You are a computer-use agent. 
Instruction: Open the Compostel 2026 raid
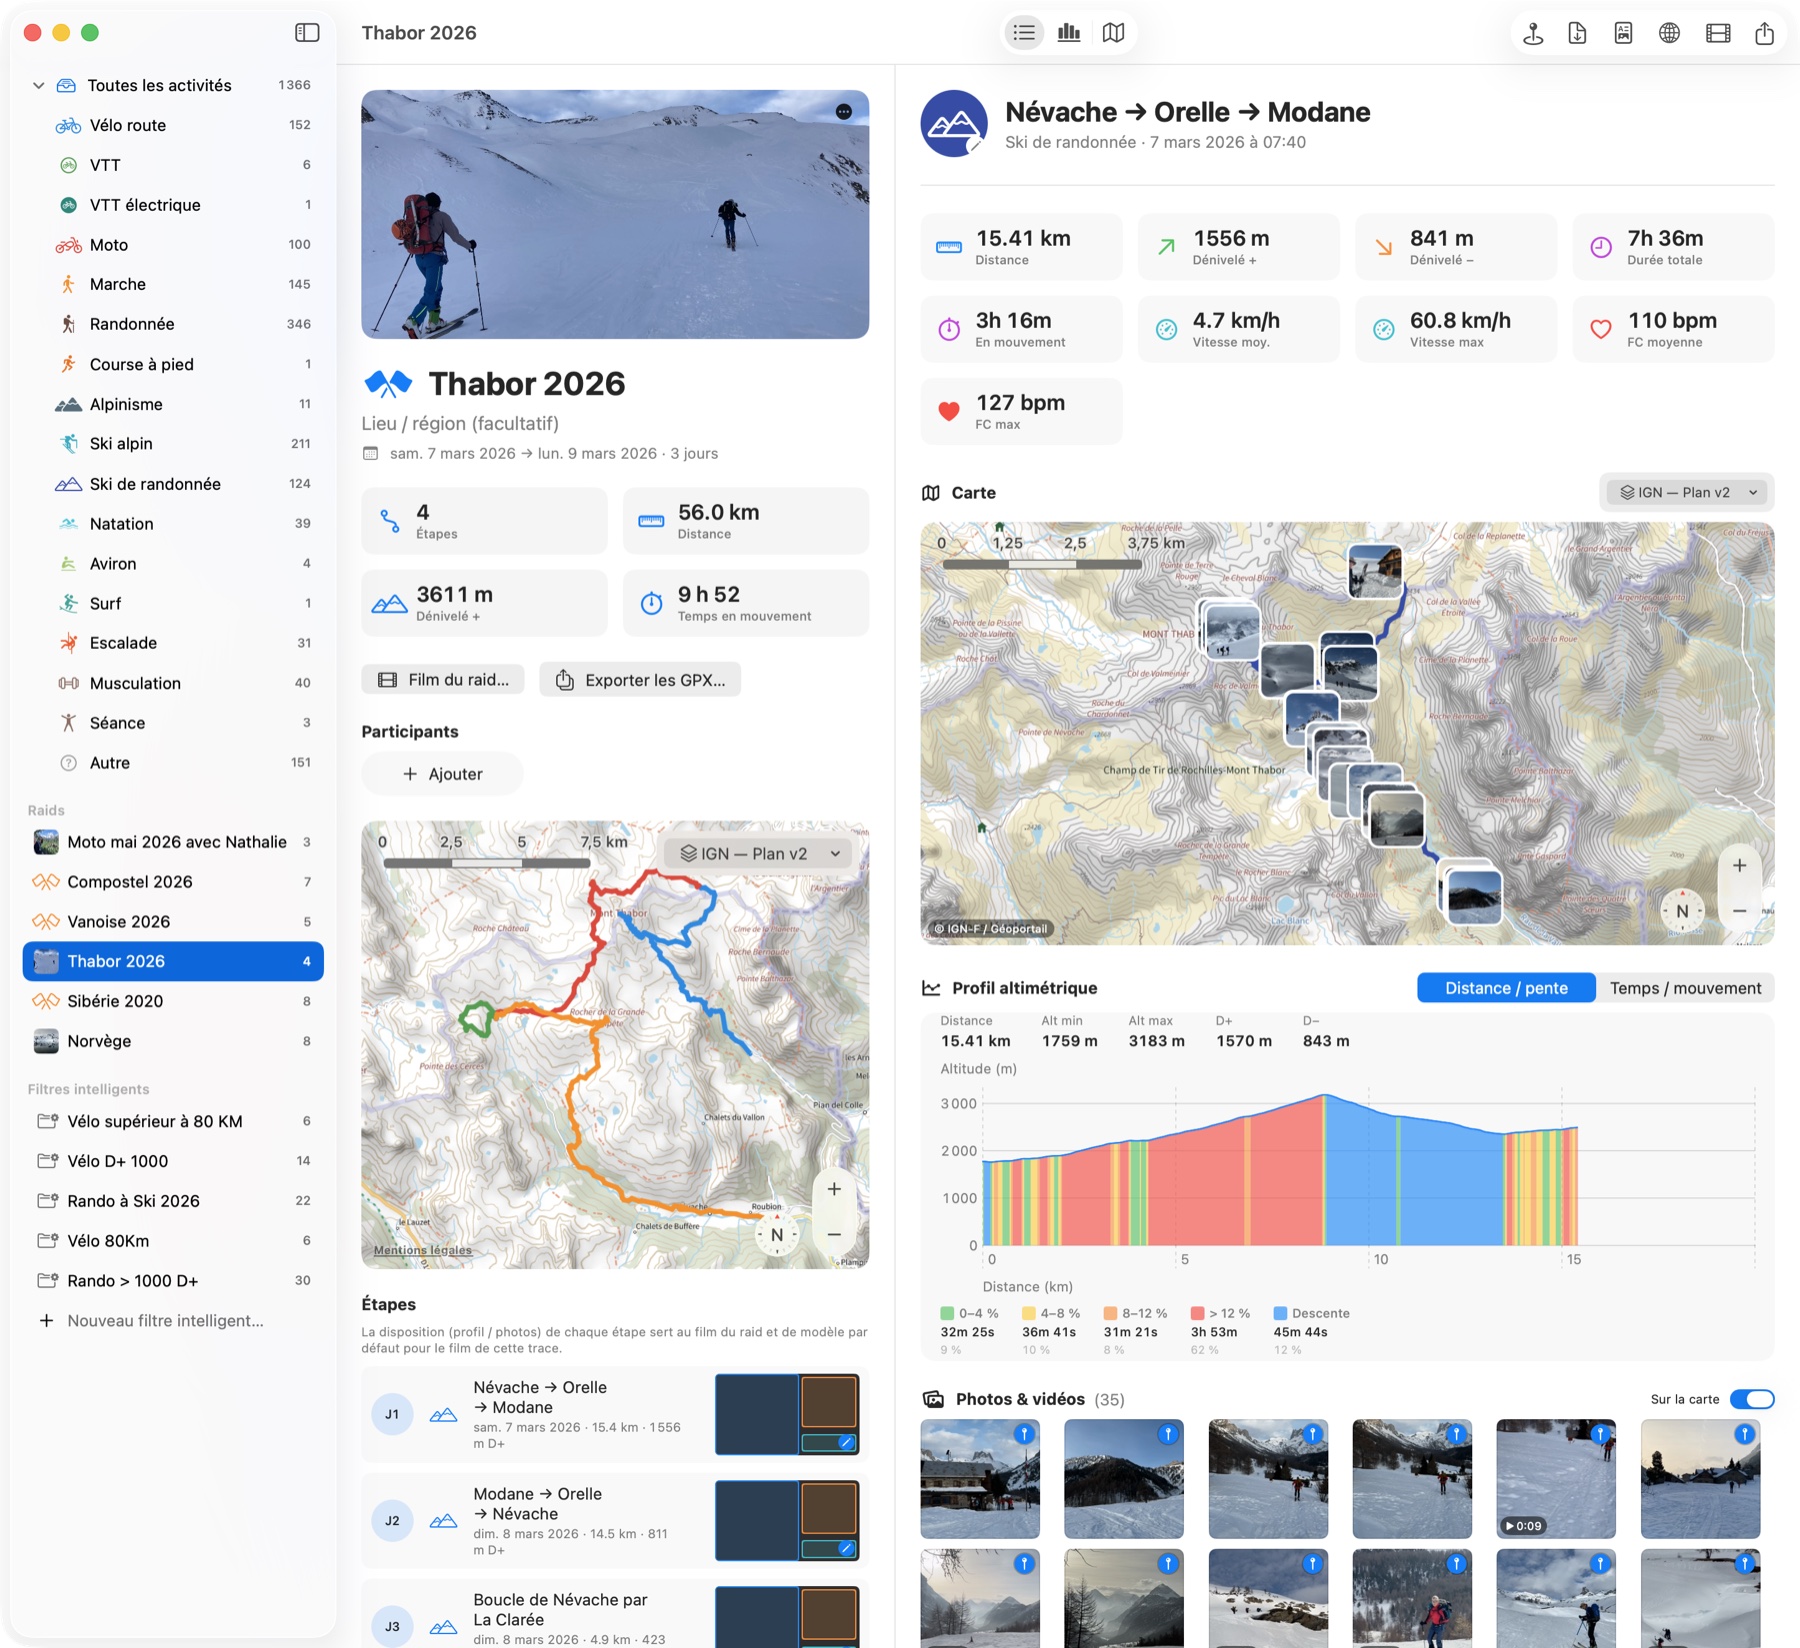(173, 882)
